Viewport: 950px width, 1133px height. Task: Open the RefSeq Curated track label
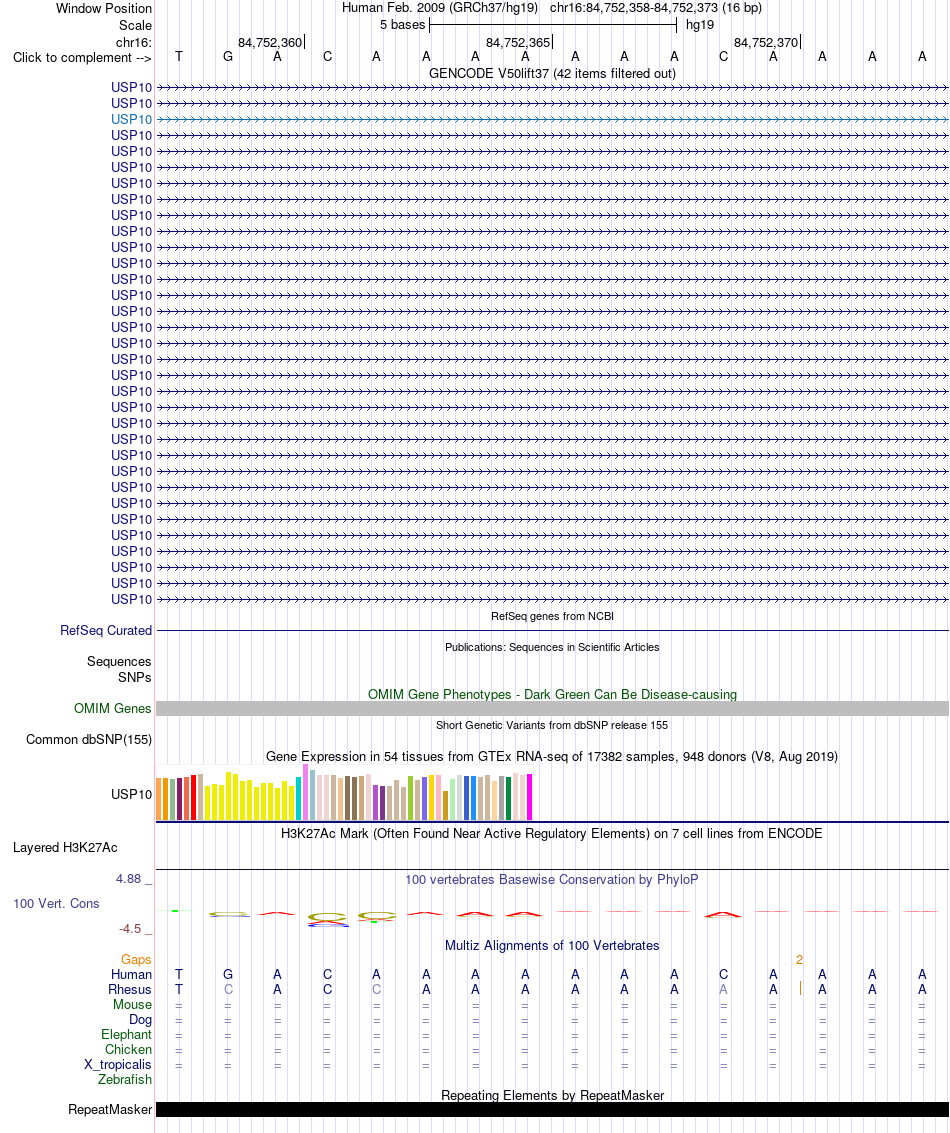pos(106,630)
